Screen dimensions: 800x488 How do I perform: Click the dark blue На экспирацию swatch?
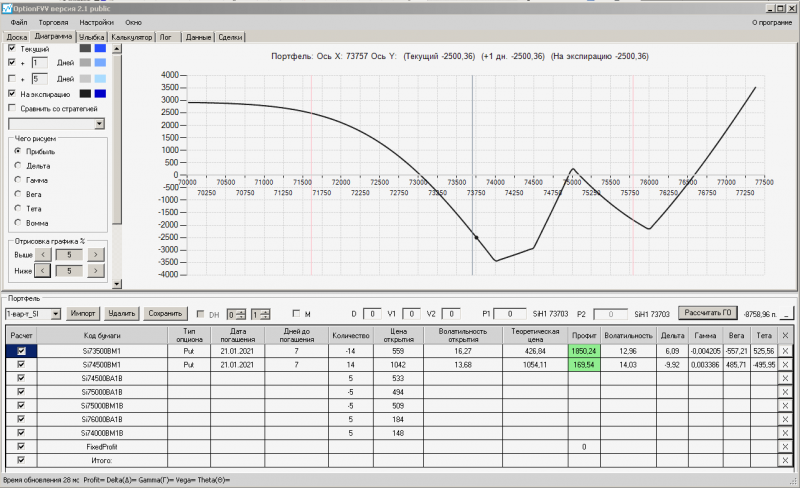101,93
